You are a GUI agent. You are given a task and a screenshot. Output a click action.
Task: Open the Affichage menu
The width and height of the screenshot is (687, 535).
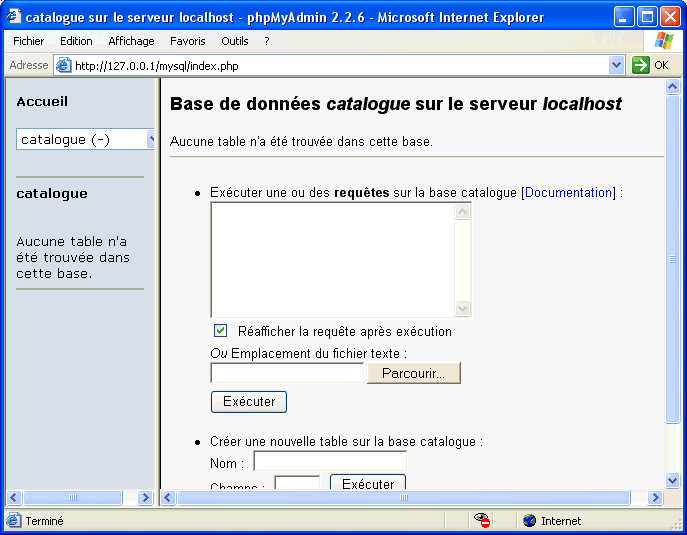[x=131, y=41]
